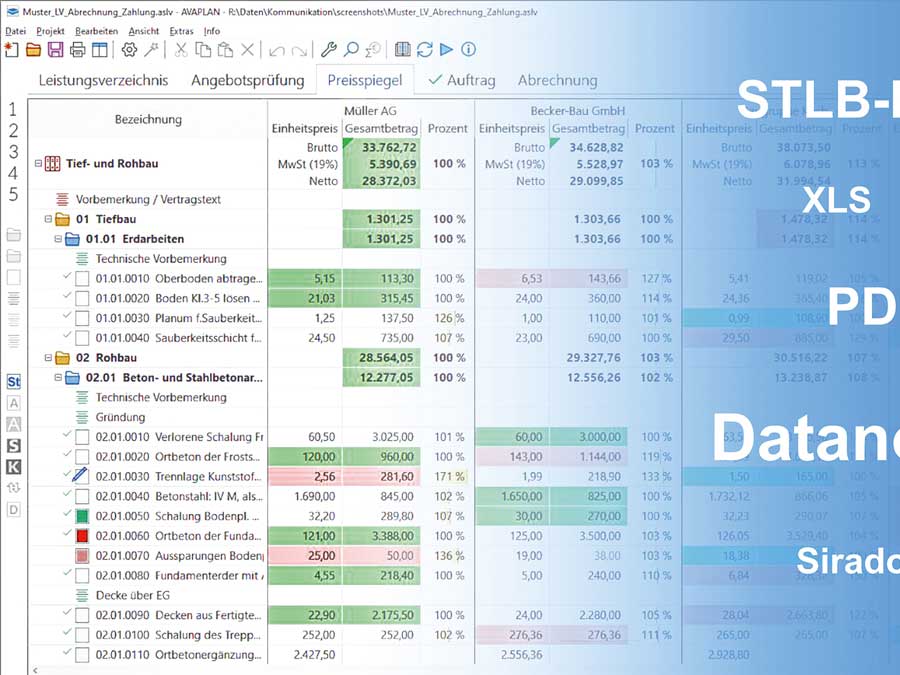This screenshot has width=900, height=675.
Task: Click the Bezeichnung column header
Action: coord(148,119)
